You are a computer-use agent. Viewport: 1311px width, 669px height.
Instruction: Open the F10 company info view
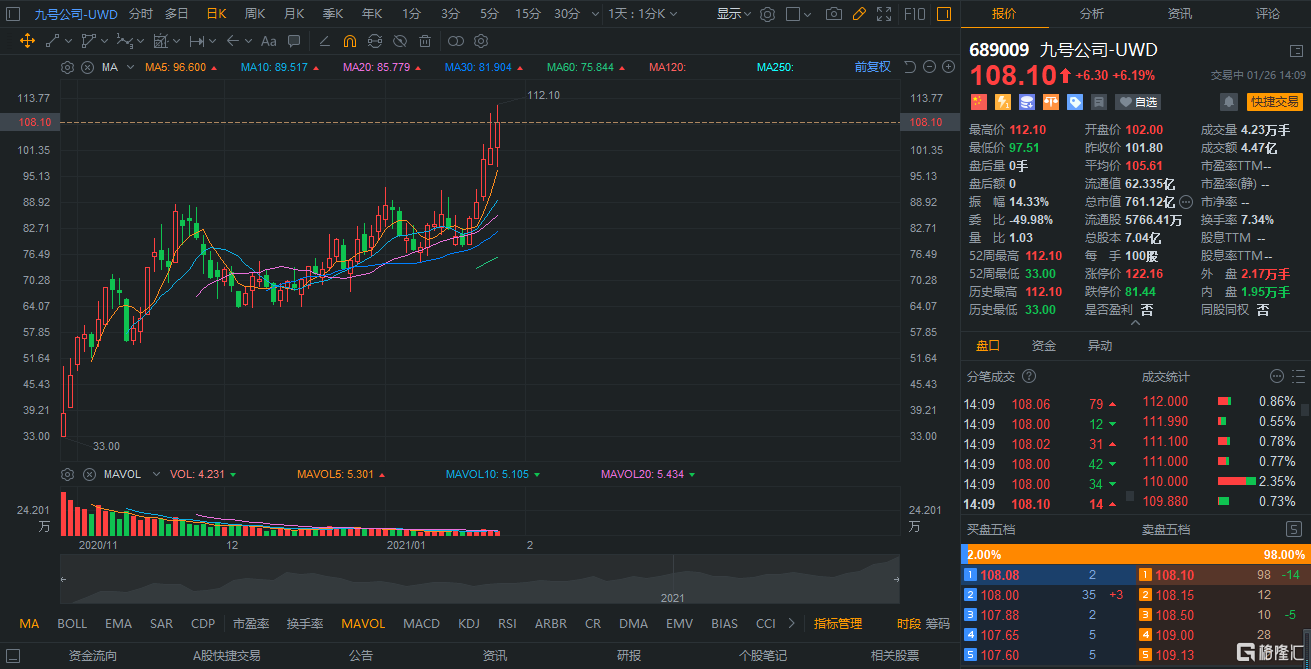[x=914, y=14]
